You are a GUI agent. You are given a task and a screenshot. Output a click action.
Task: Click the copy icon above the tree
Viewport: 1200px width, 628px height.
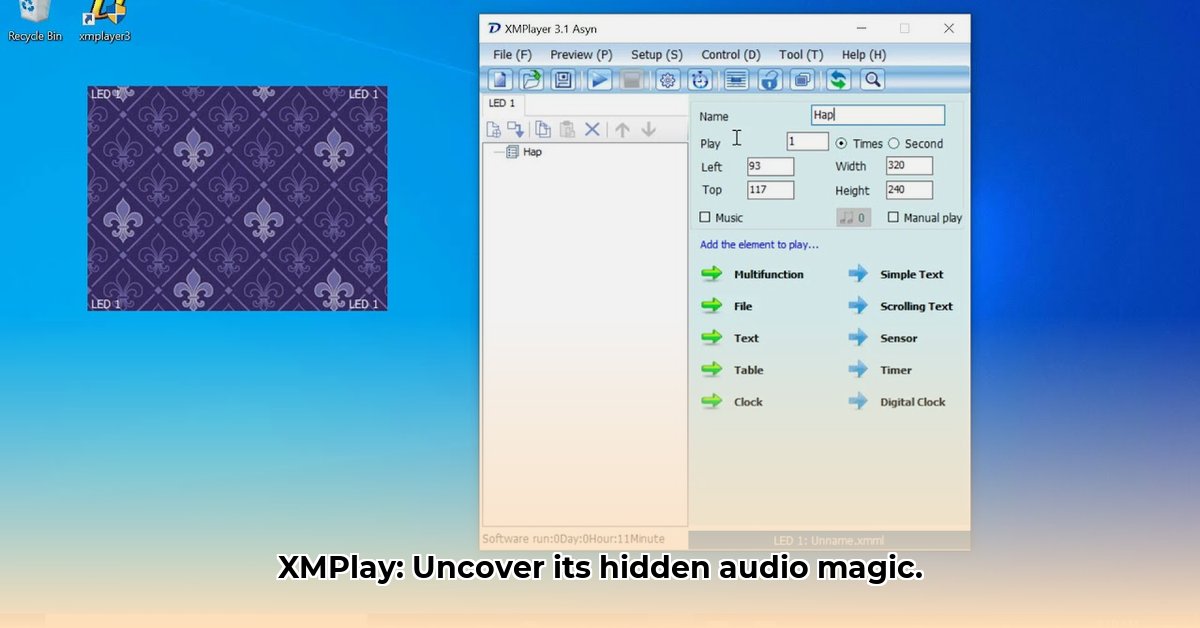(x=543, y=129)
